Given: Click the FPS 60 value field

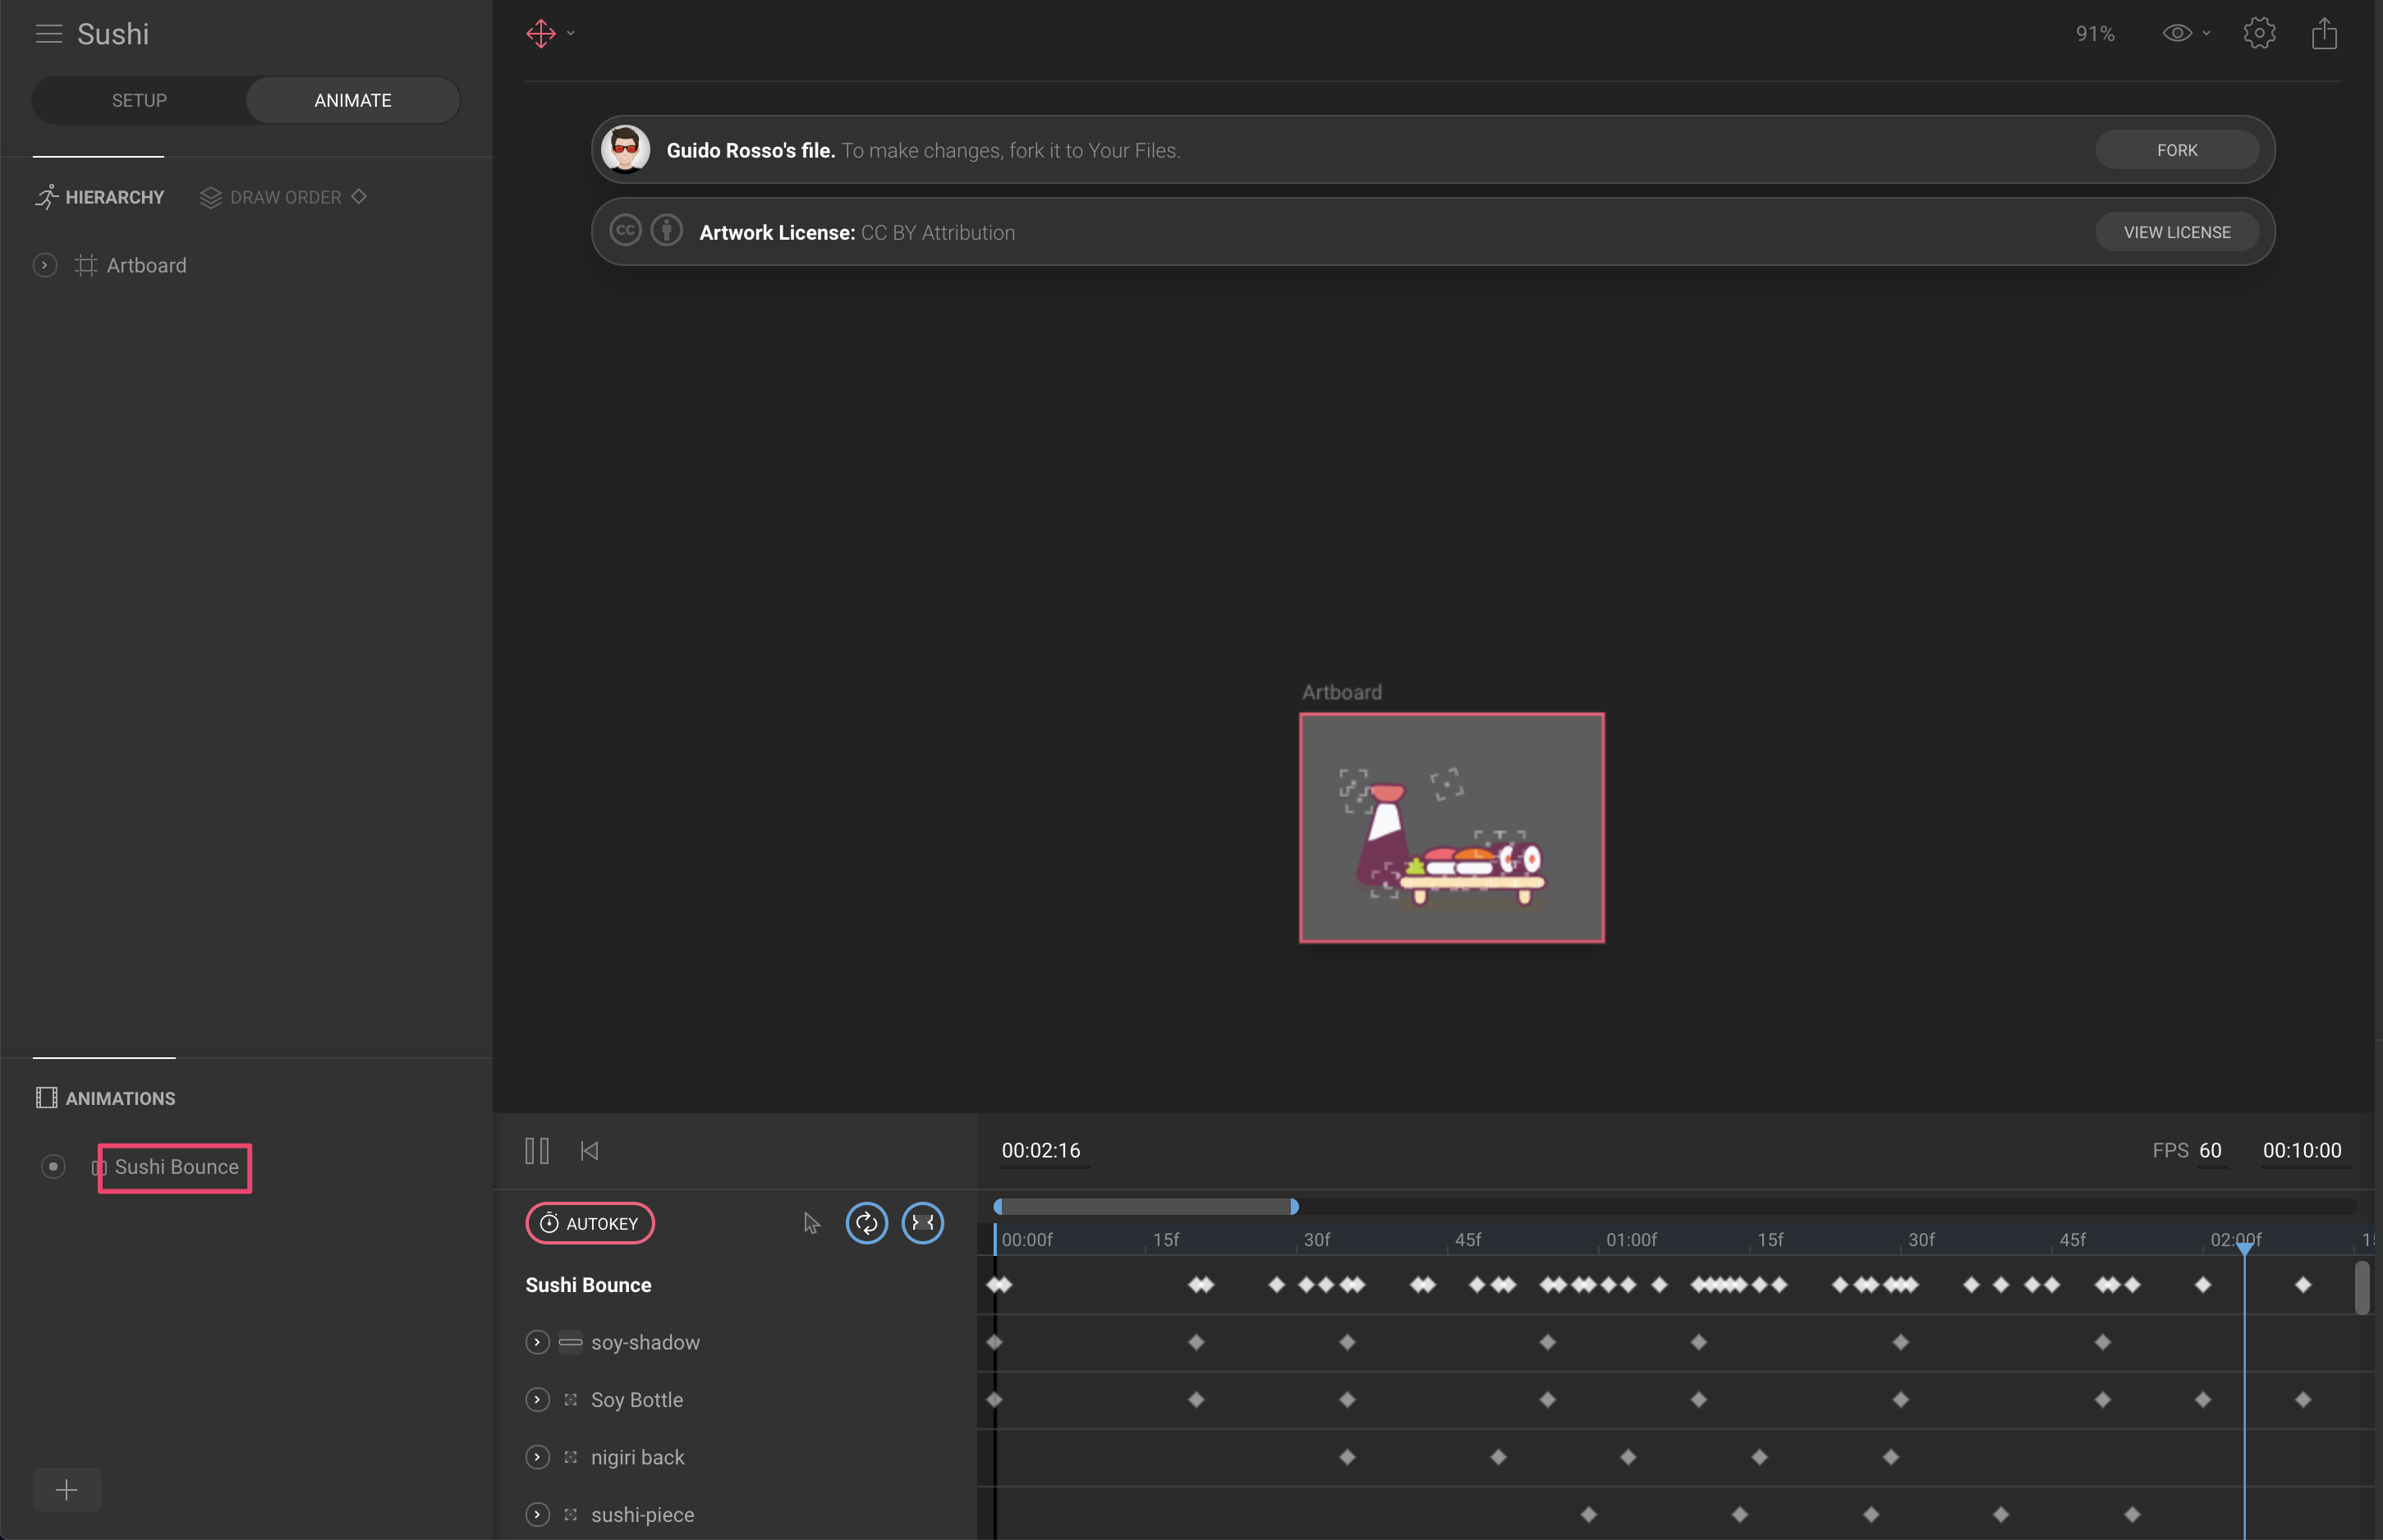Looking at the screenshot, I should (2210, 1151).
